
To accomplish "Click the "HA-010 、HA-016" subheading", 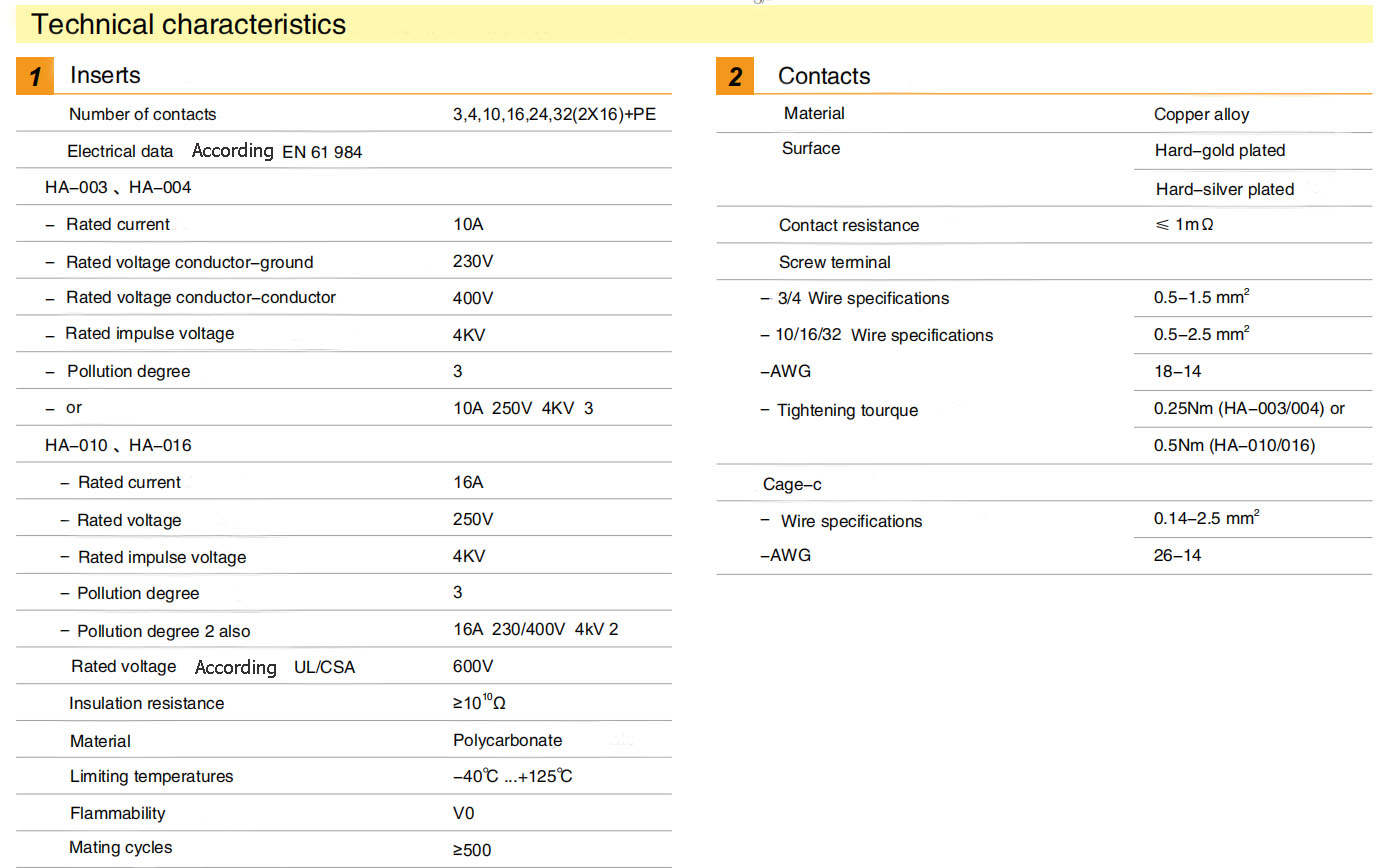I will point(118,445).
